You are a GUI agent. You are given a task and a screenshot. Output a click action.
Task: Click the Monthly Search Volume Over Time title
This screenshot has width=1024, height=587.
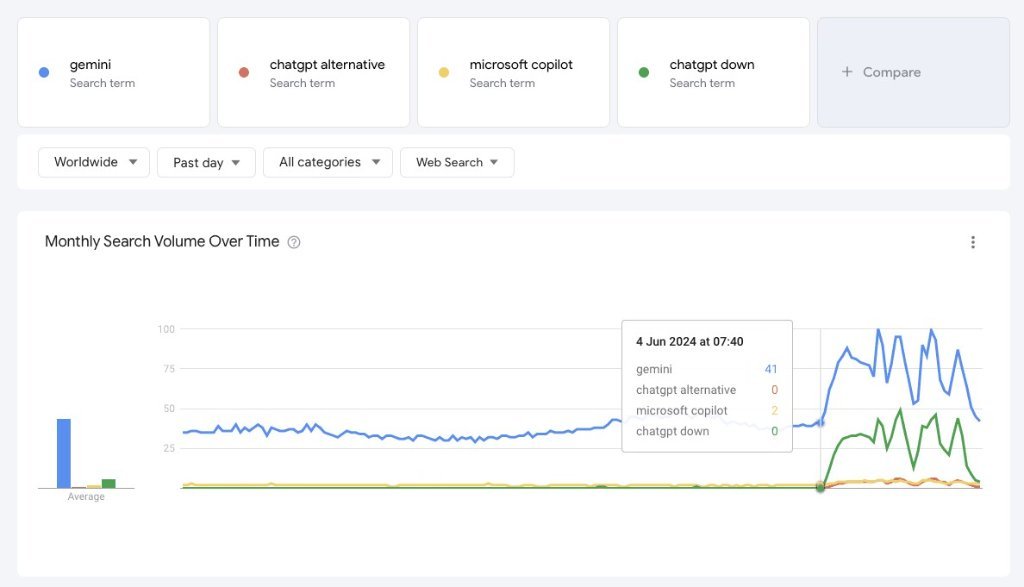[162, 242]
